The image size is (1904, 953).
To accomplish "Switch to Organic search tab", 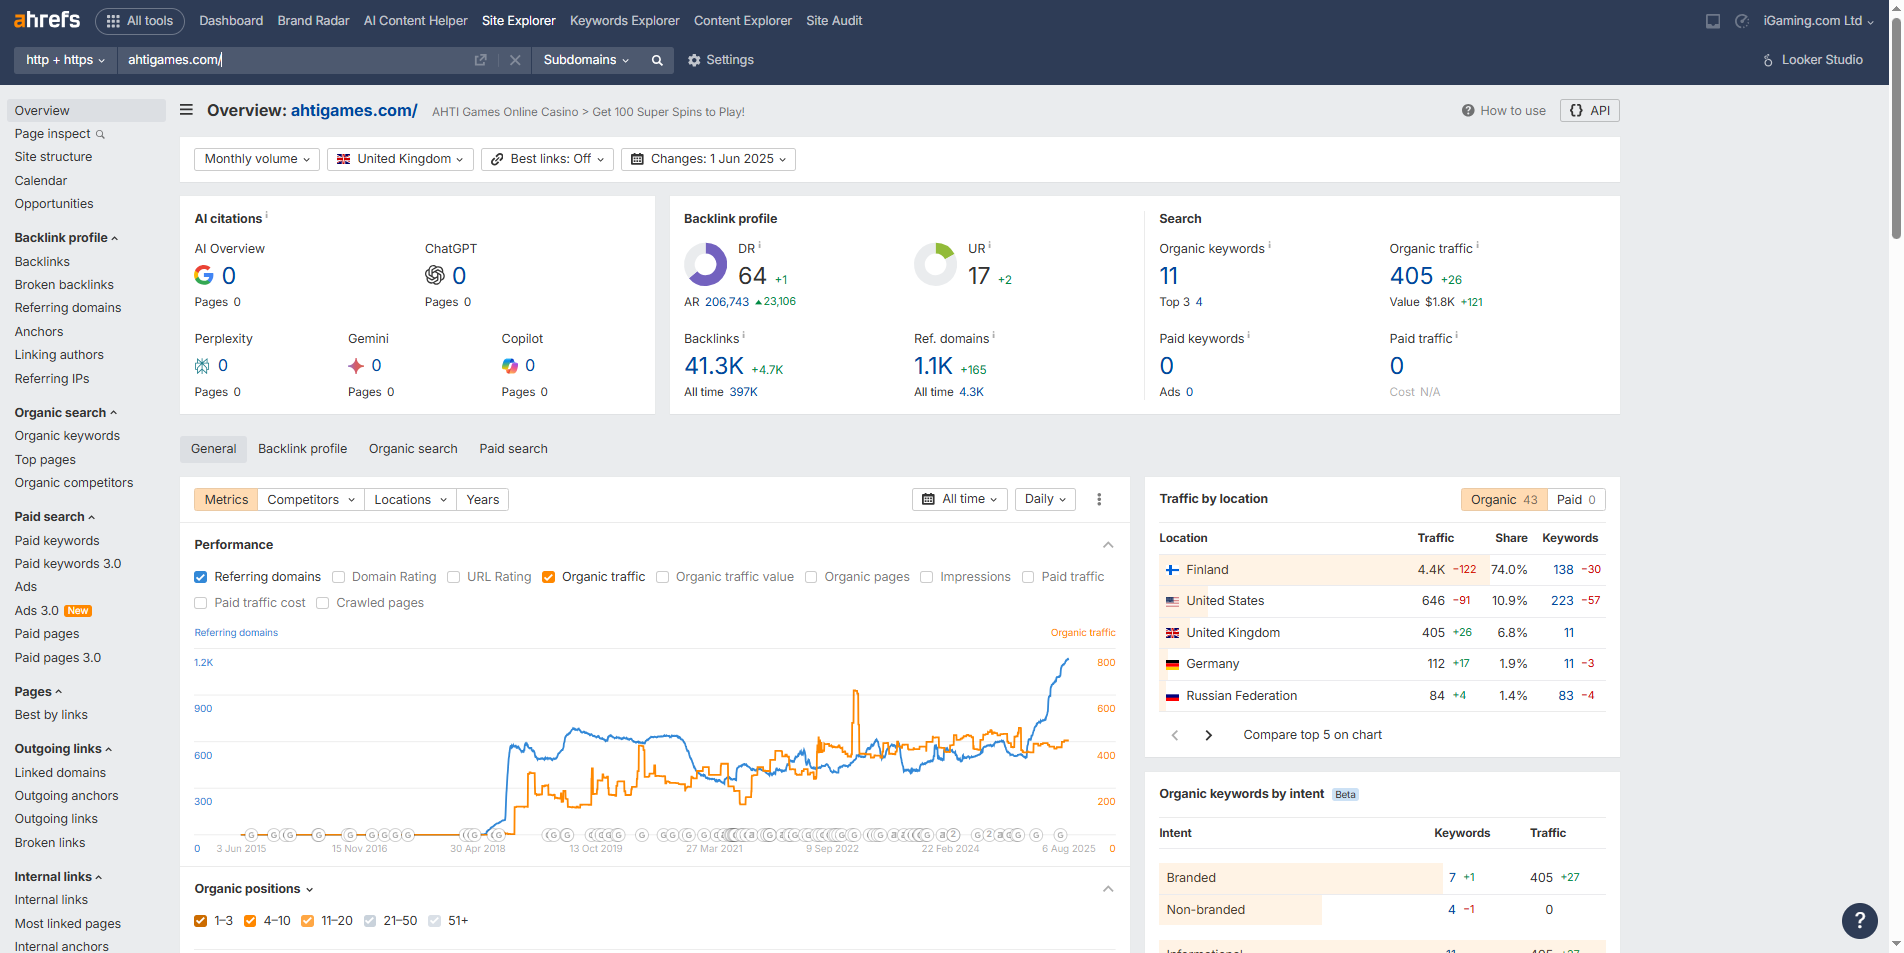I will [413, 449].
